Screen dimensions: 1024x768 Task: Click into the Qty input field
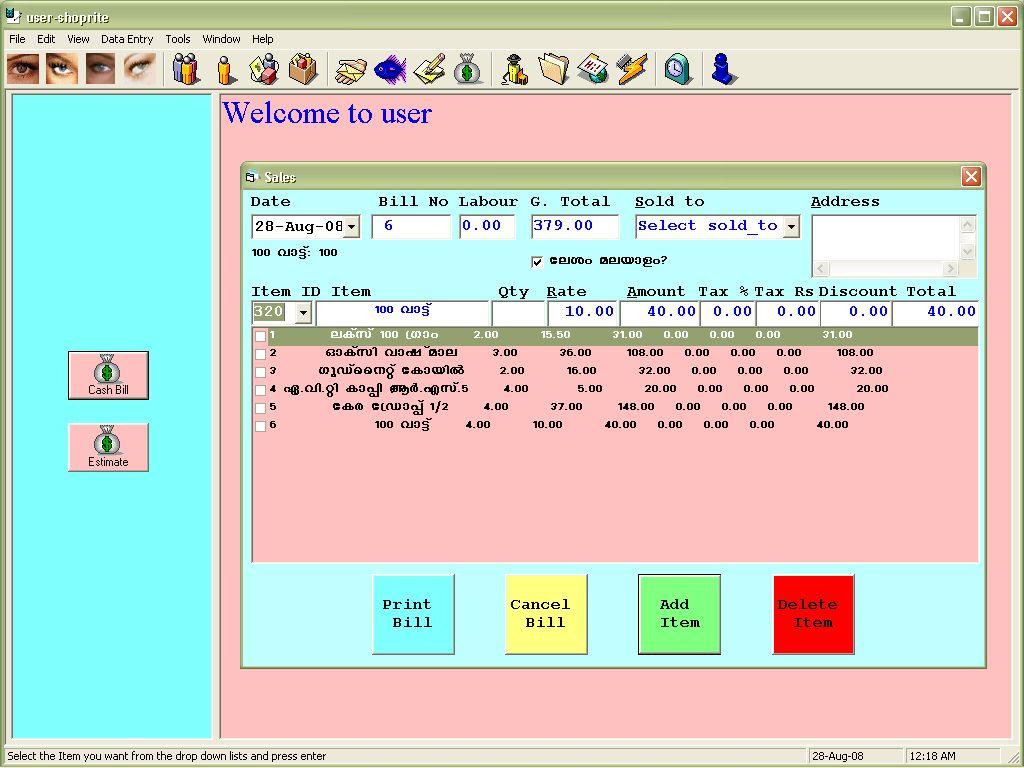[x=518, y=313]
